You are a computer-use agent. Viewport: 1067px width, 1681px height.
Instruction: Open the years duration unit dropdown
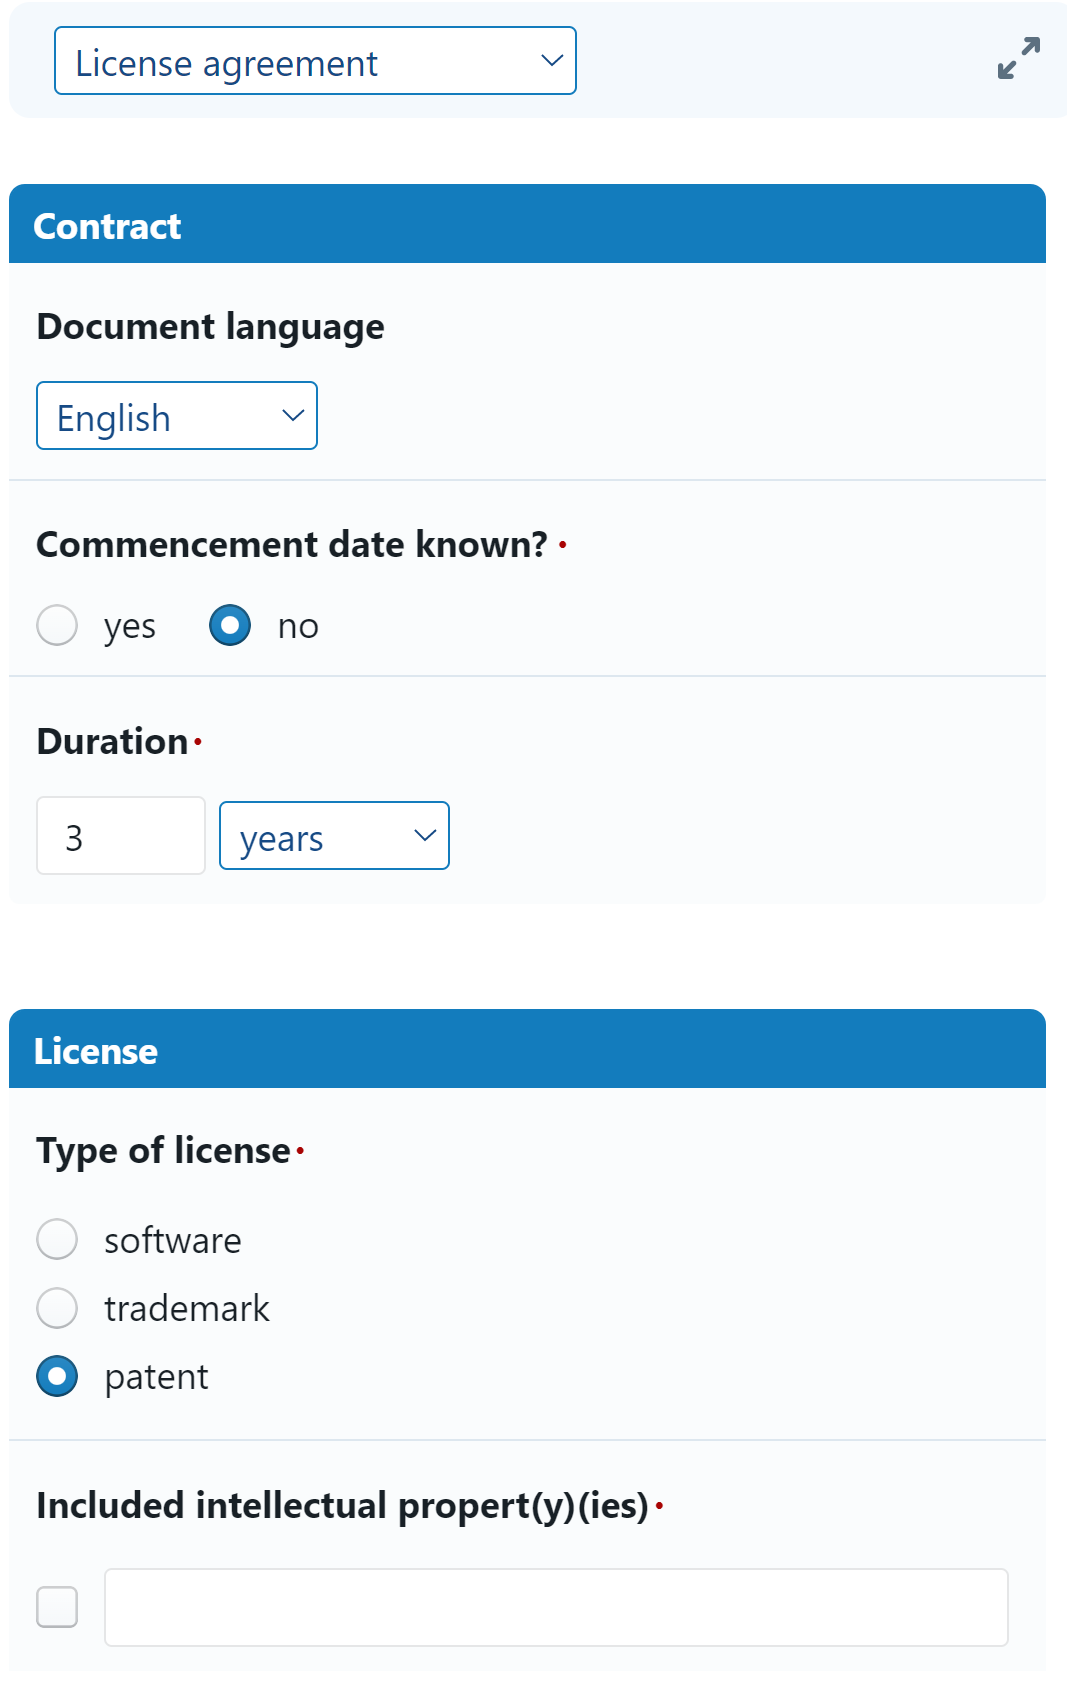[x=333, y=836]
